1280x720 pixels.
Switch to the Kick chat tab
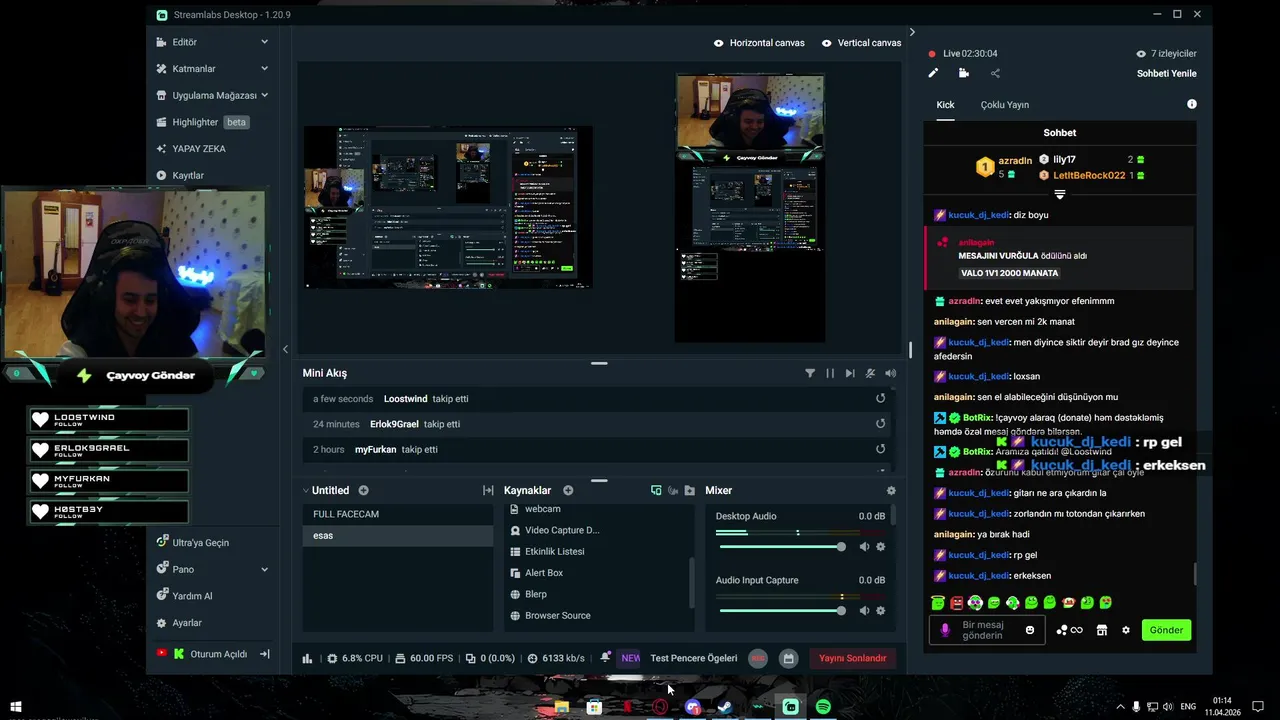pyautogui.click(x=945, y=105)
